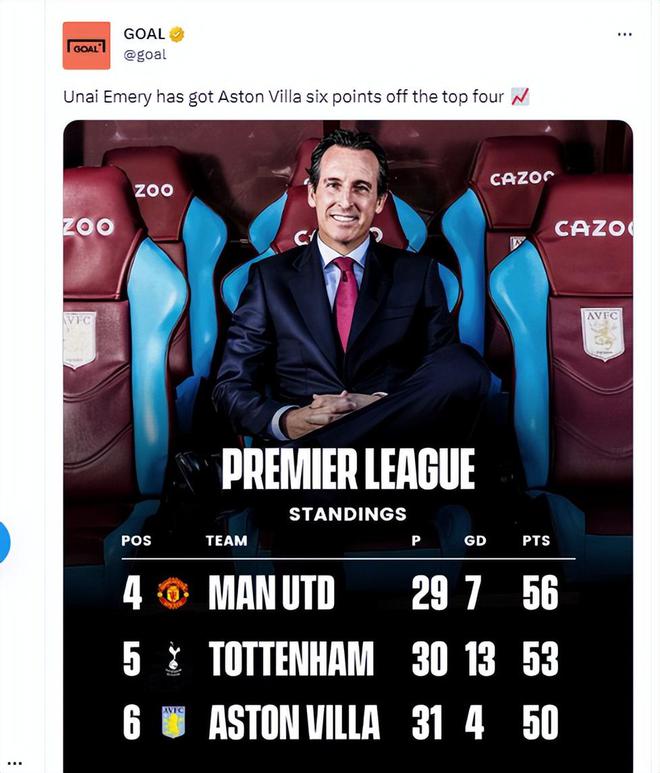Viewport: 660px width, 773px height.
Task: Click the ASTON VILLA team name
Action: [294, 723]
